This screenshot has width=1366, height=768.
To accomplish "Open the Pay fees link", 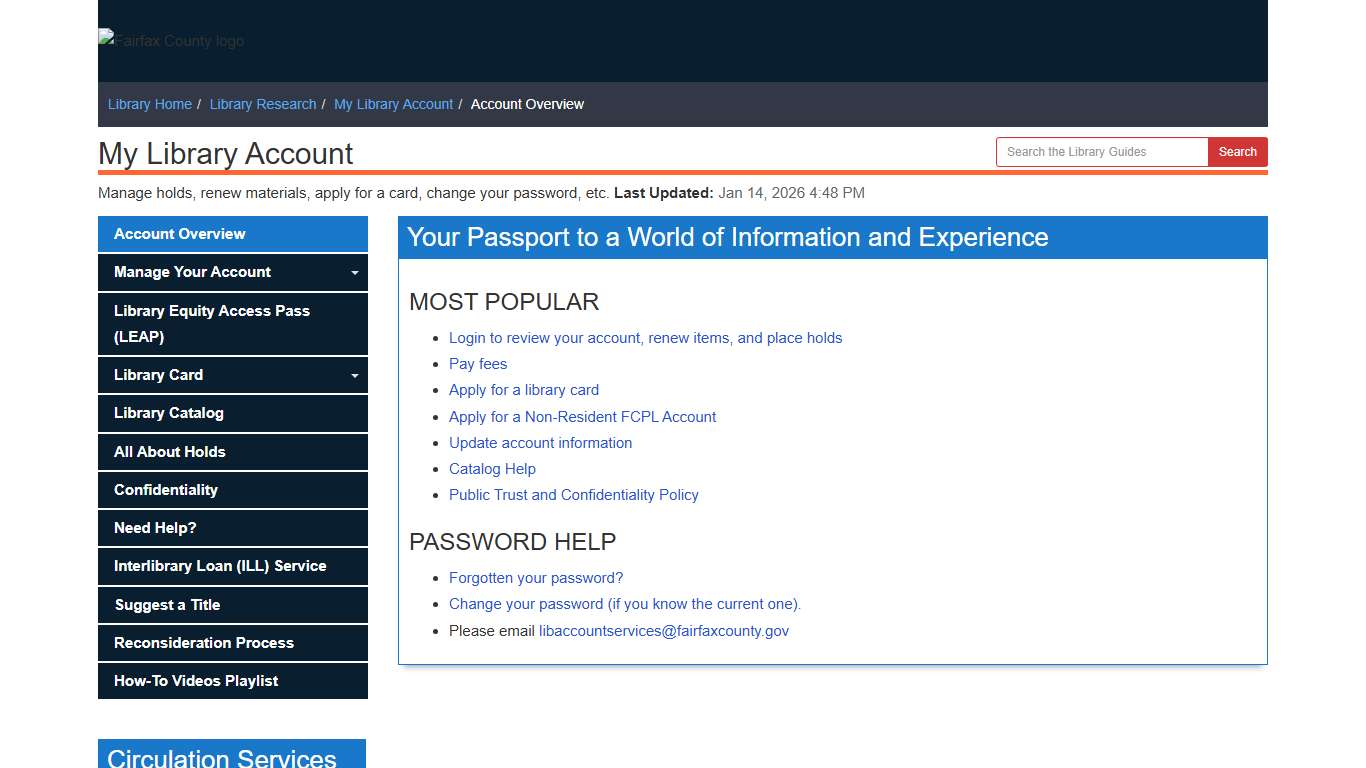I will coord(477,364).
